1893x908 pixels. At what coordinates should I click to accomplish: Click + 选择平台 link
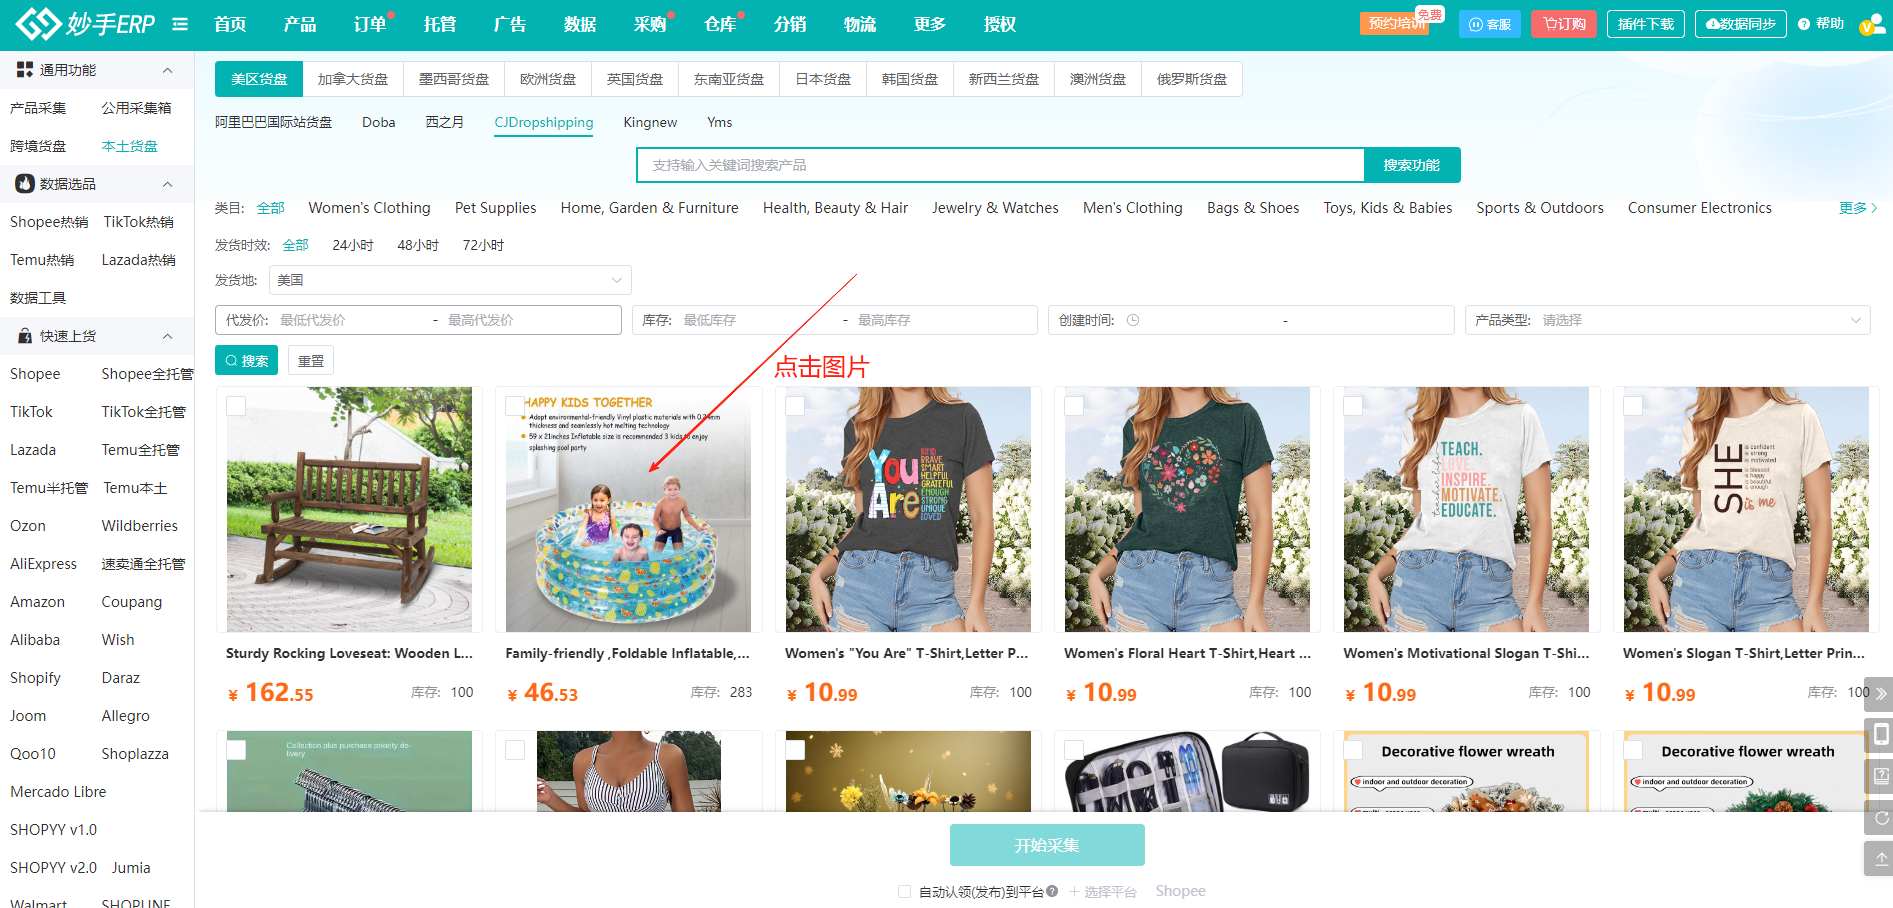pyautogui.click(x=1102, y=891)
